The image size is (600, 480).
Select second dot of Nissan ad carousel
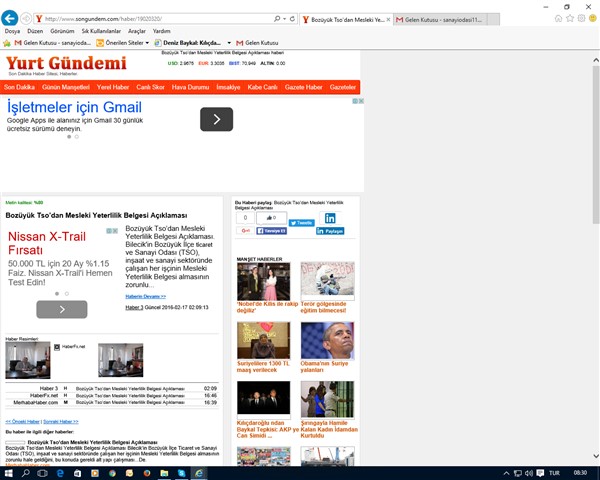(x=67, y=294)
